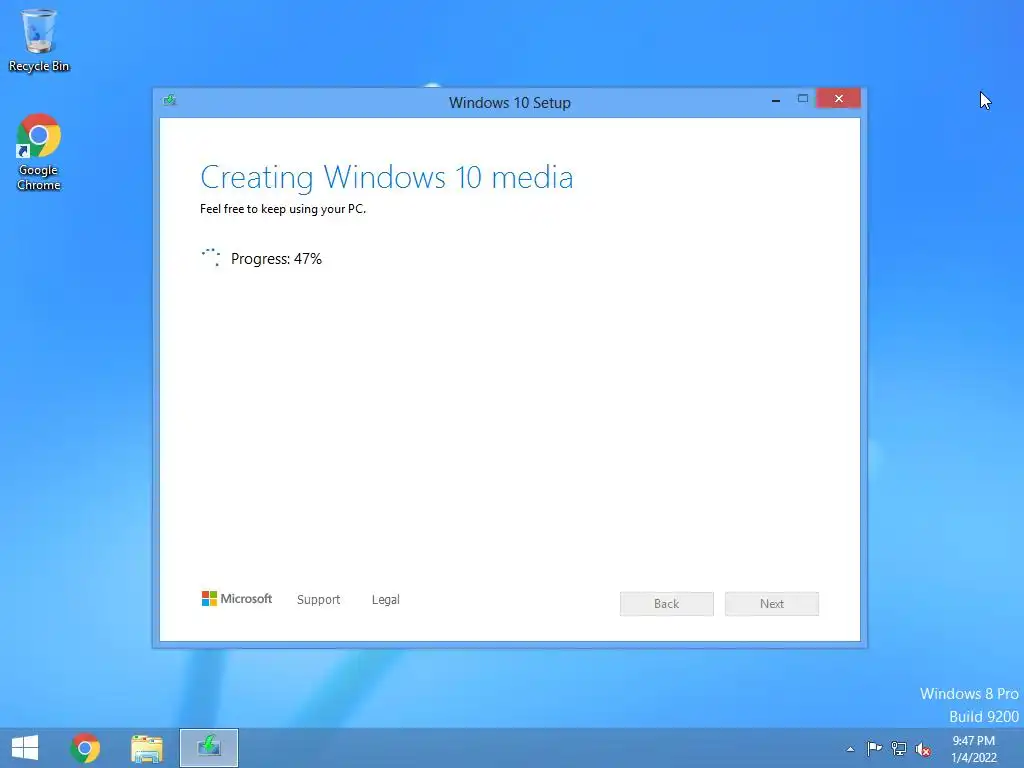Click the Microsoft logo in setup

click(x=236, y=598)
